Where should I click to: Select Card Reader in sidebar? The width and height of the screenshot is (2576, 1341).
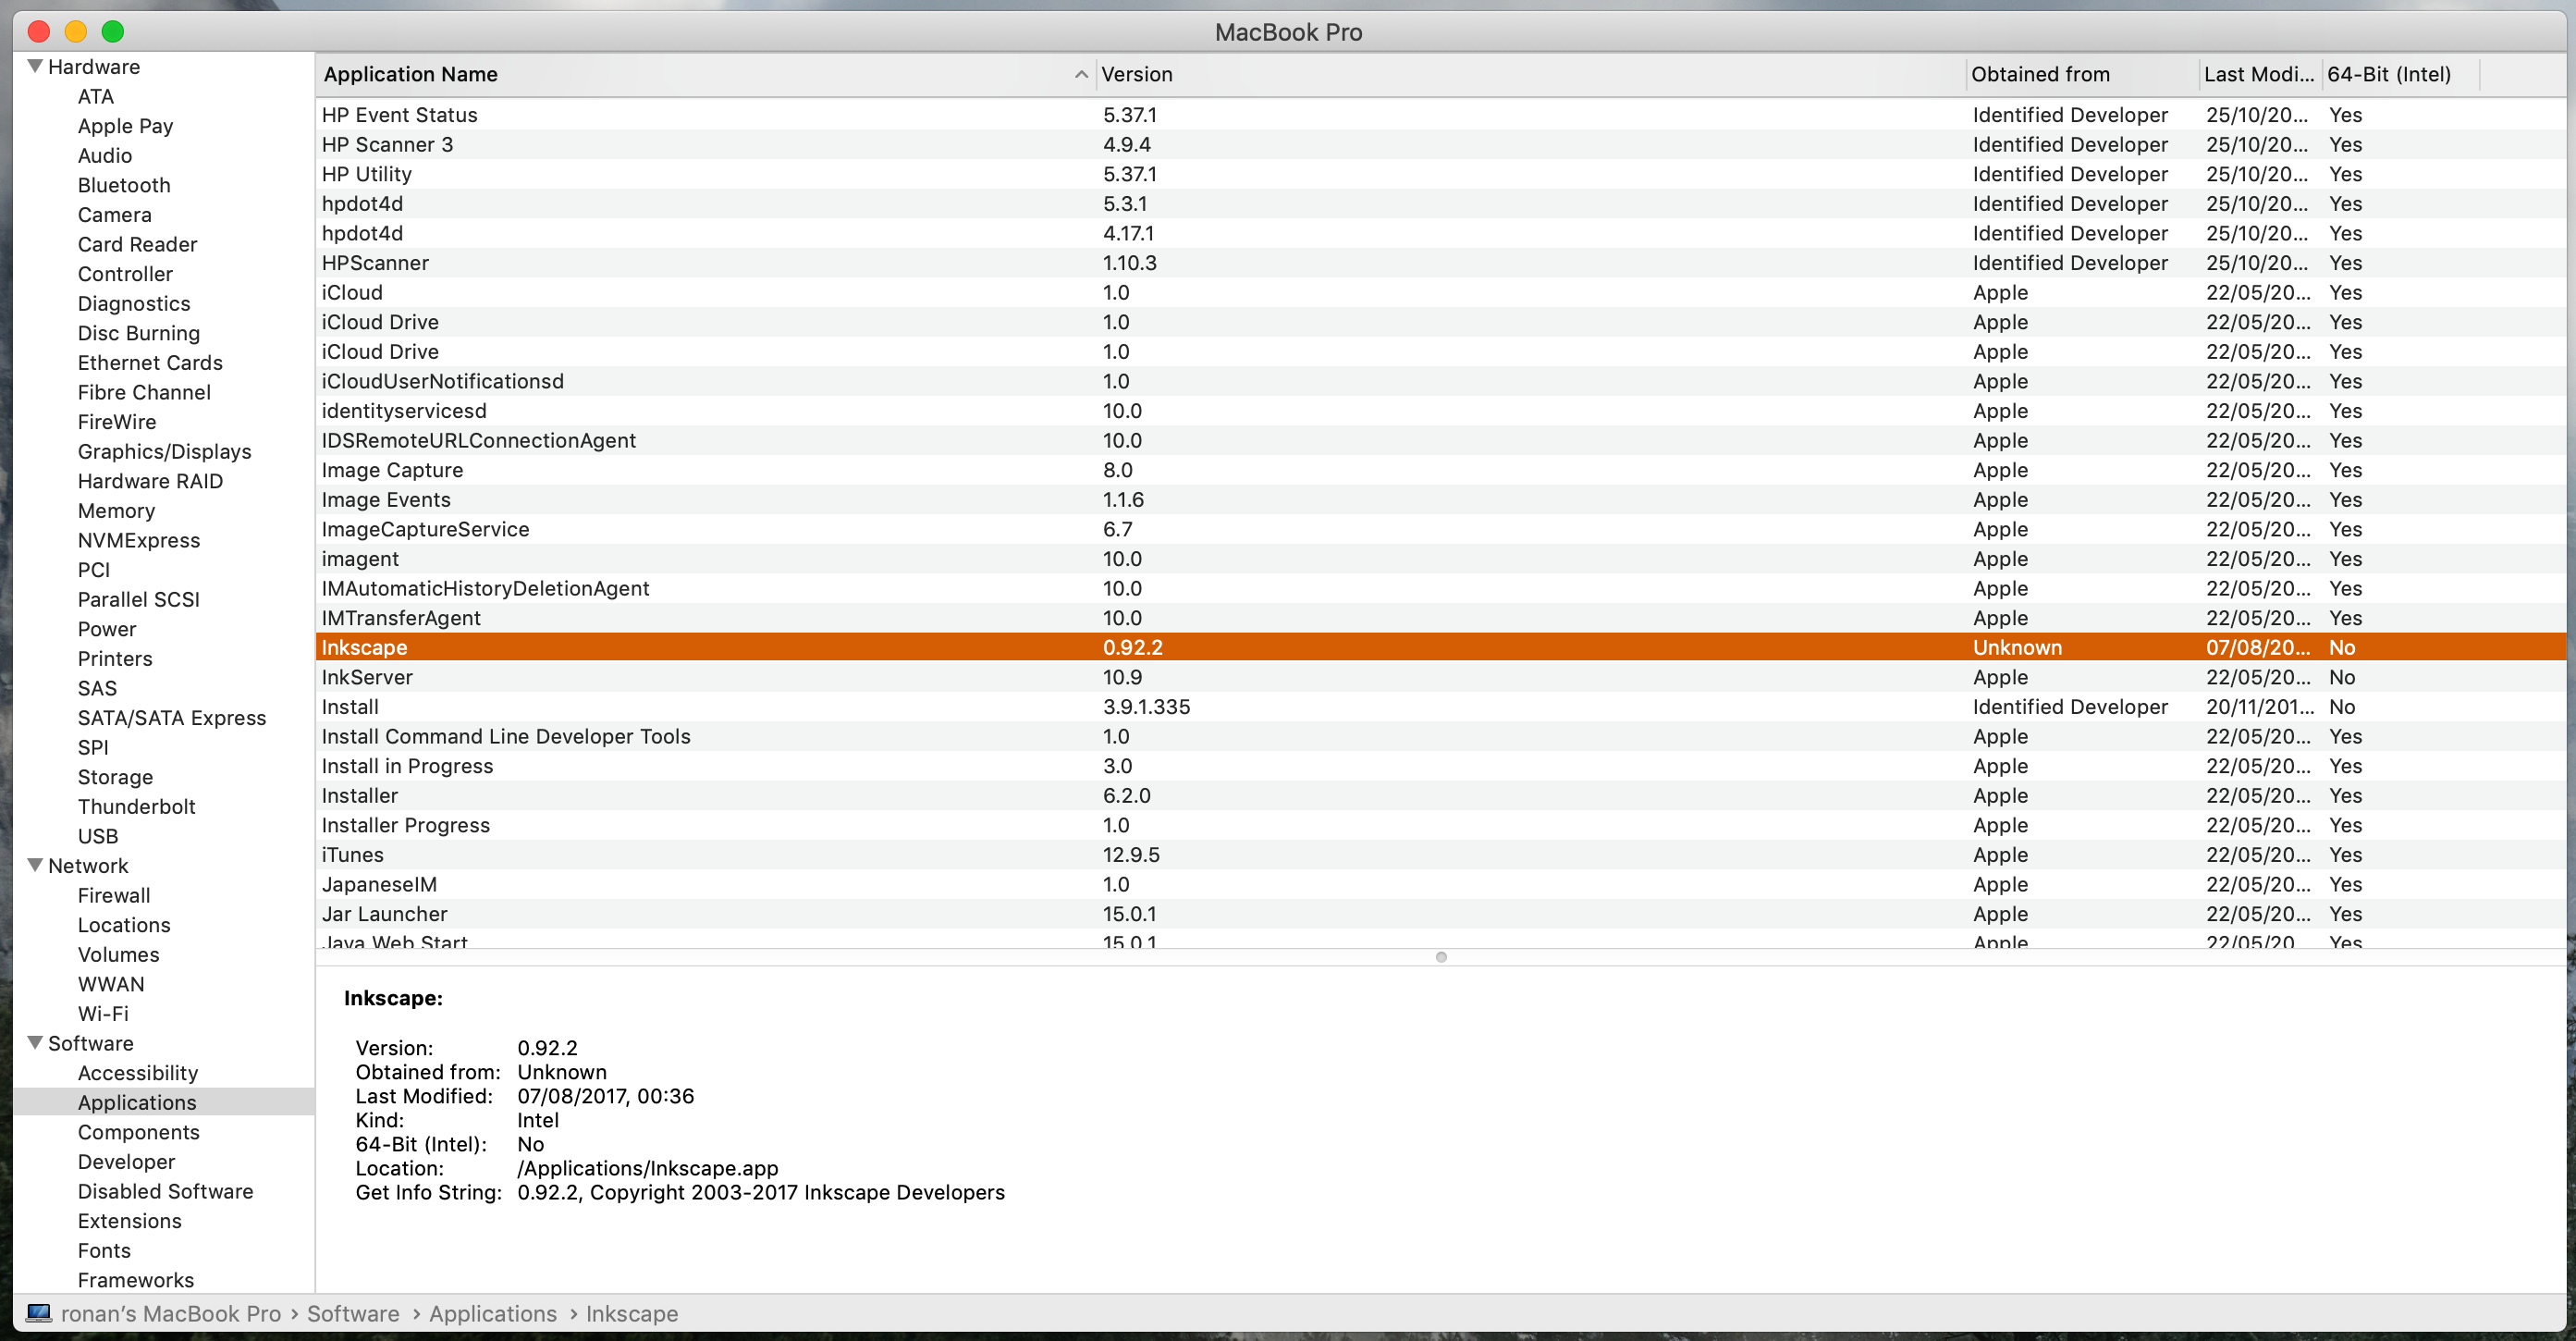(x=138, y=244)
